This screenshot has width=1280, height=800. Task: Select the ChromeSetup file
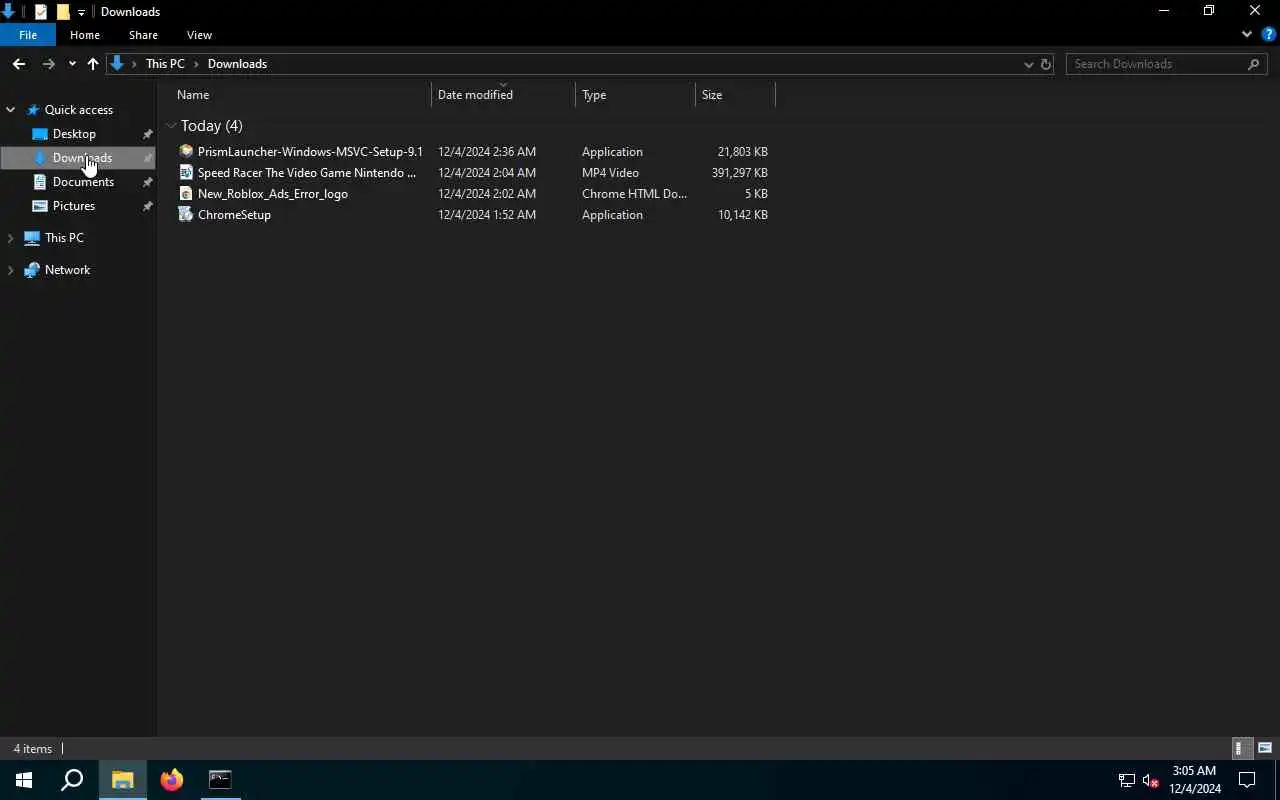[x=234, y=215]
